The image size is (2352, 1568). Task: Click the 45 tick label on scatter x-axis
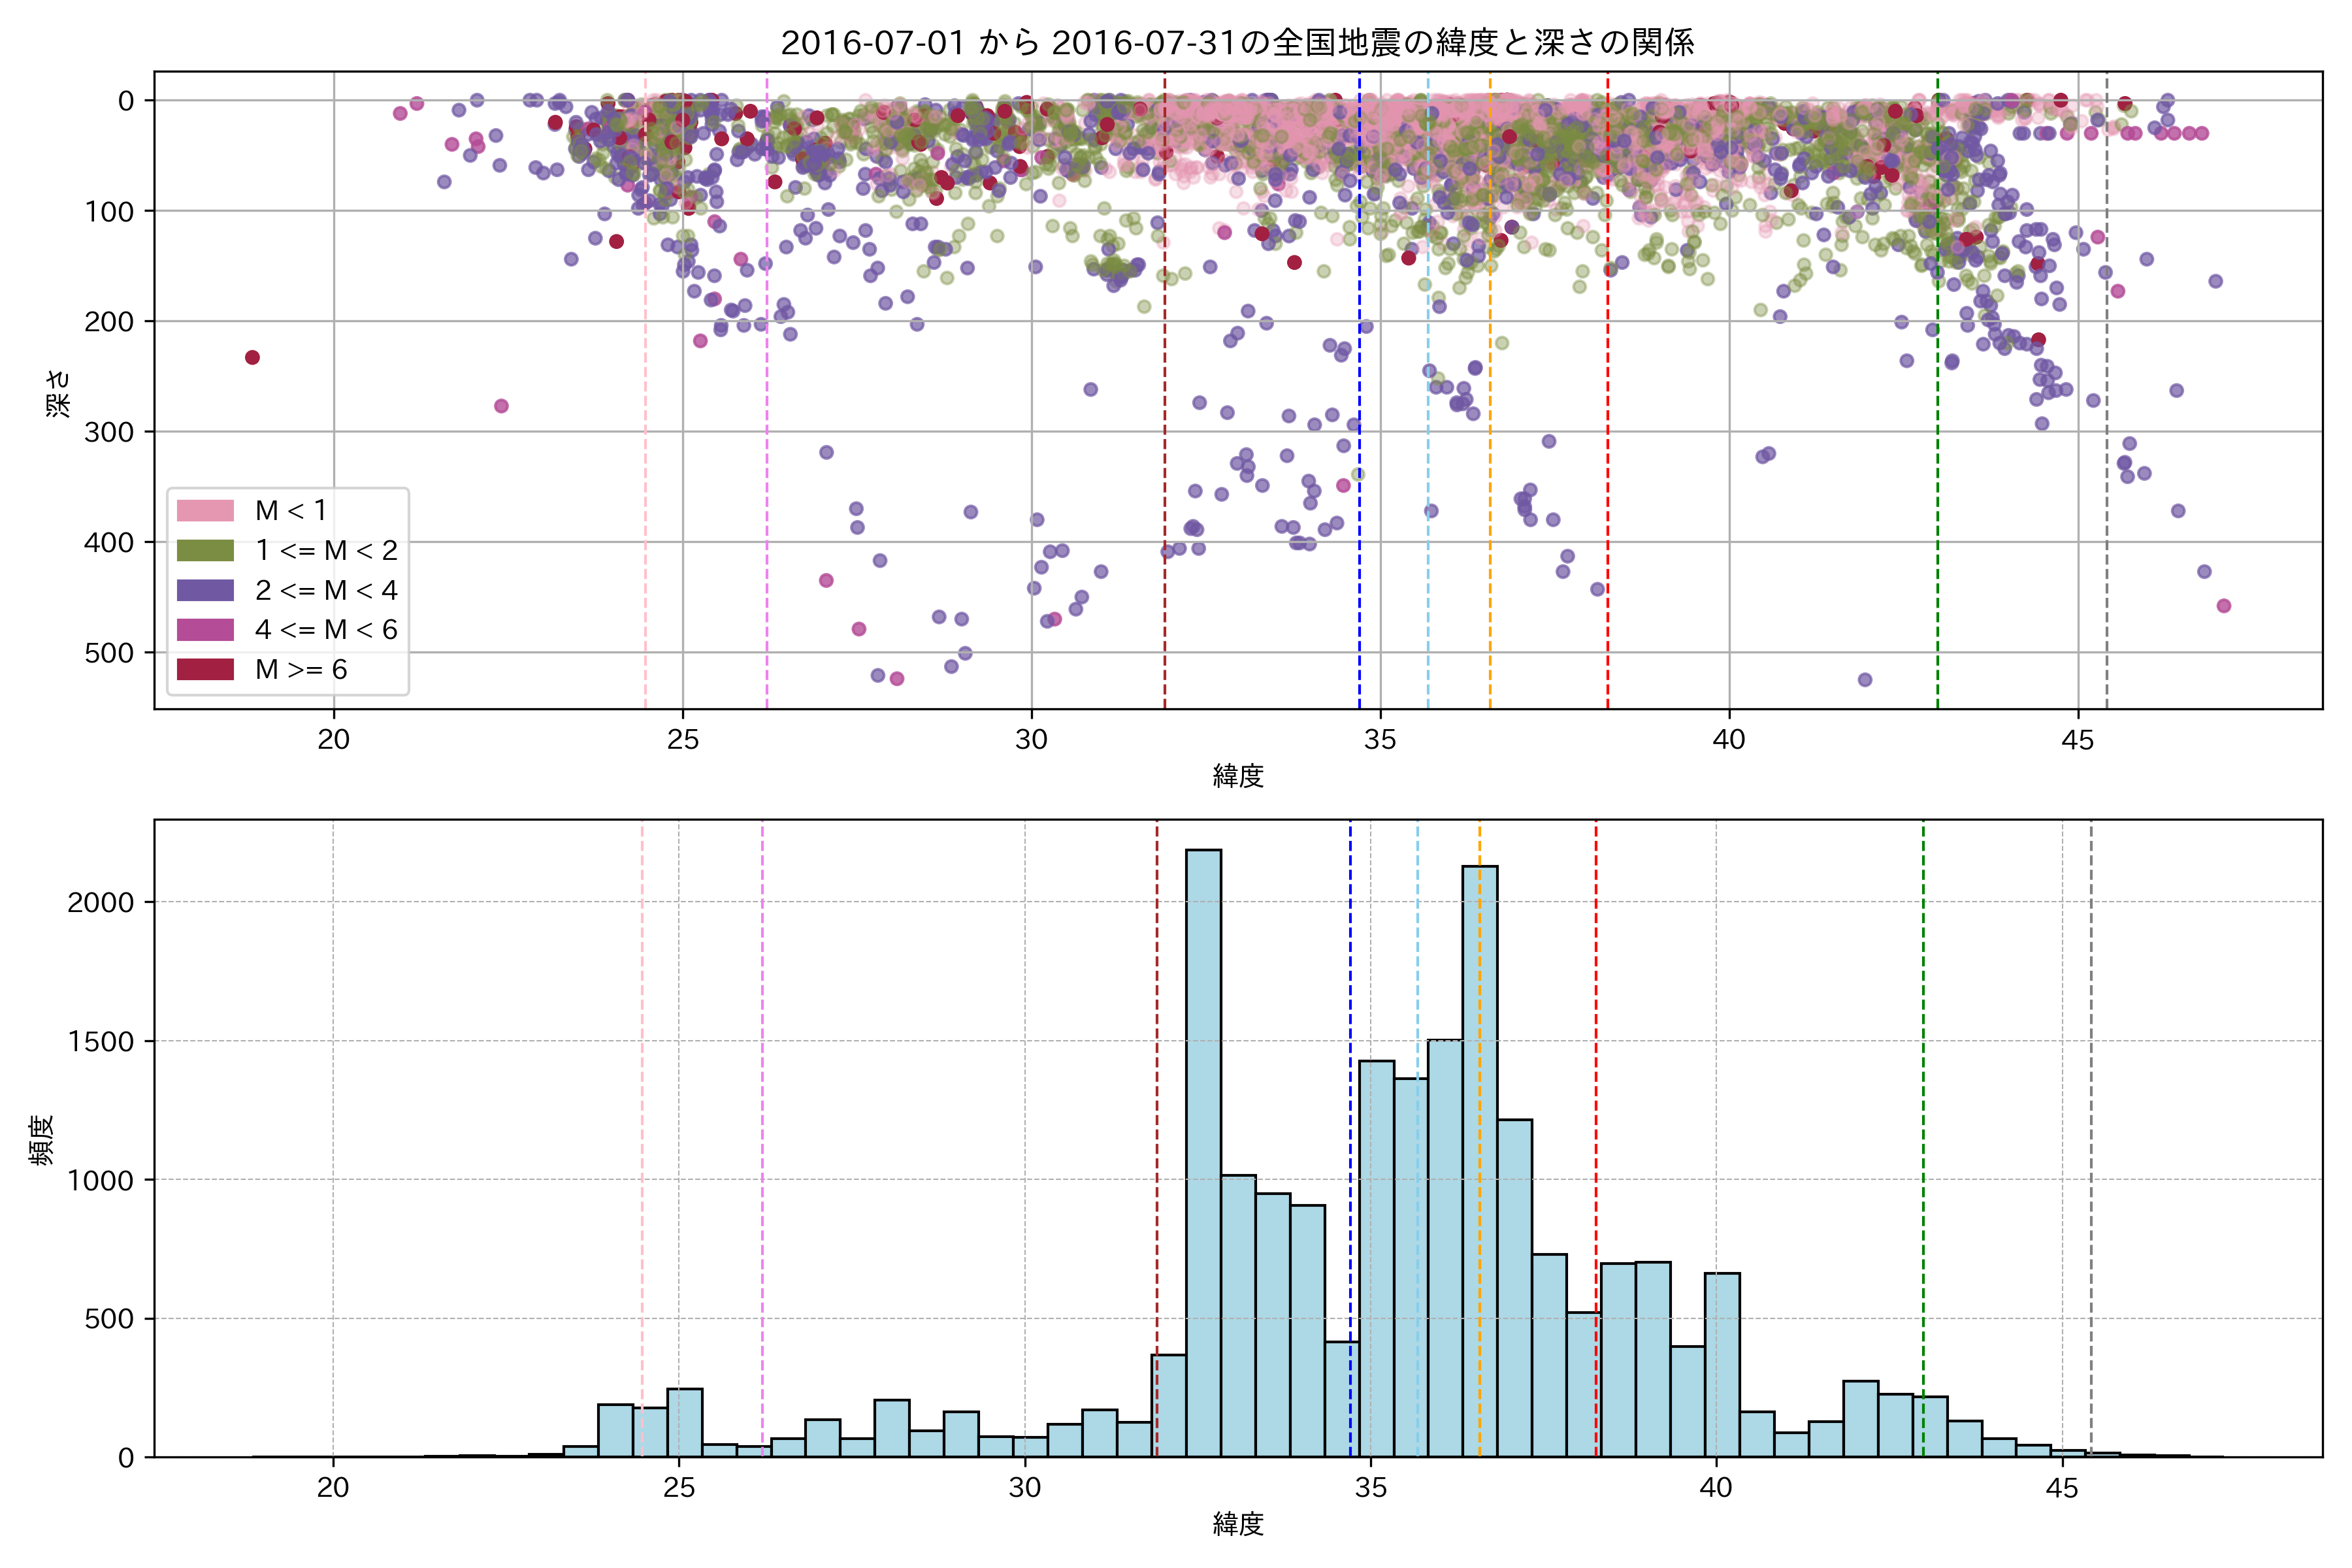coord(2078,740)
